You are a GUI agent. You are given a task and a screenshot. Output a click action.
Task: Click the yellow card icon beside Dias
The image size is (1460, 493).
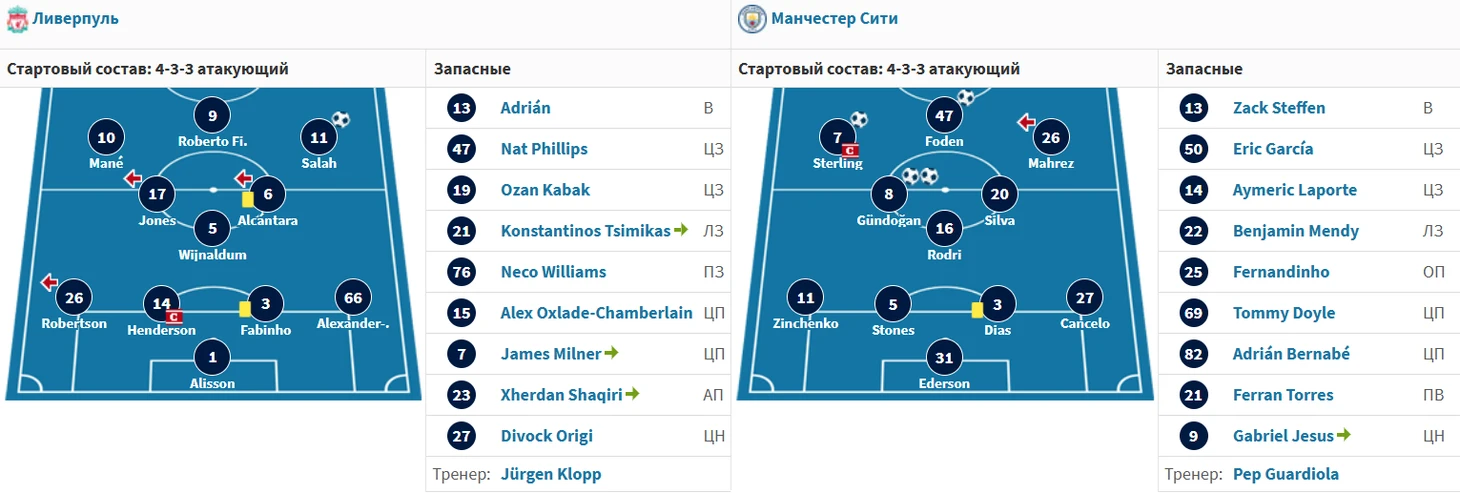point(977,310)
